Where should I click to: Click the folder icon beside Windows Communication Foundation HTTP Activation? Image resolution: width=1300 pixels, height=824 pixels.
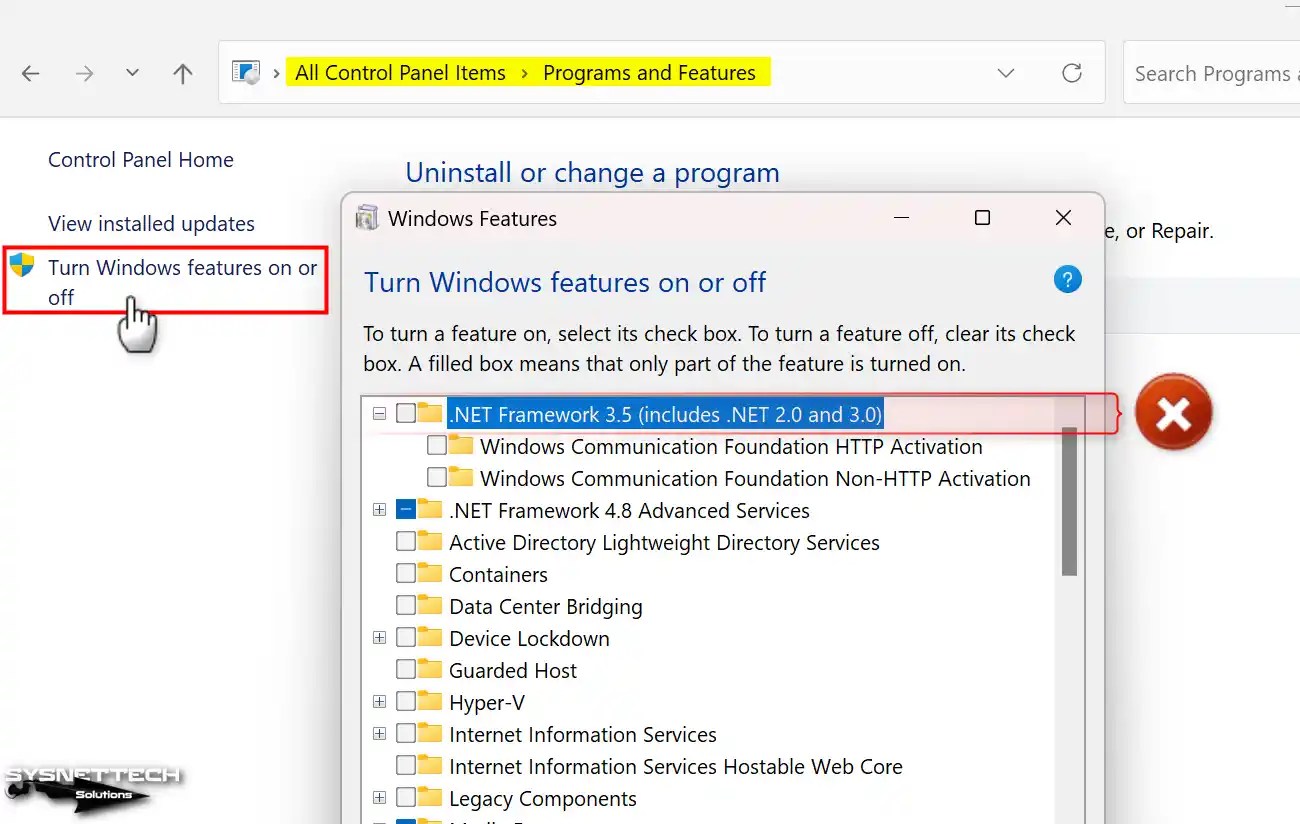pos(461,446)
